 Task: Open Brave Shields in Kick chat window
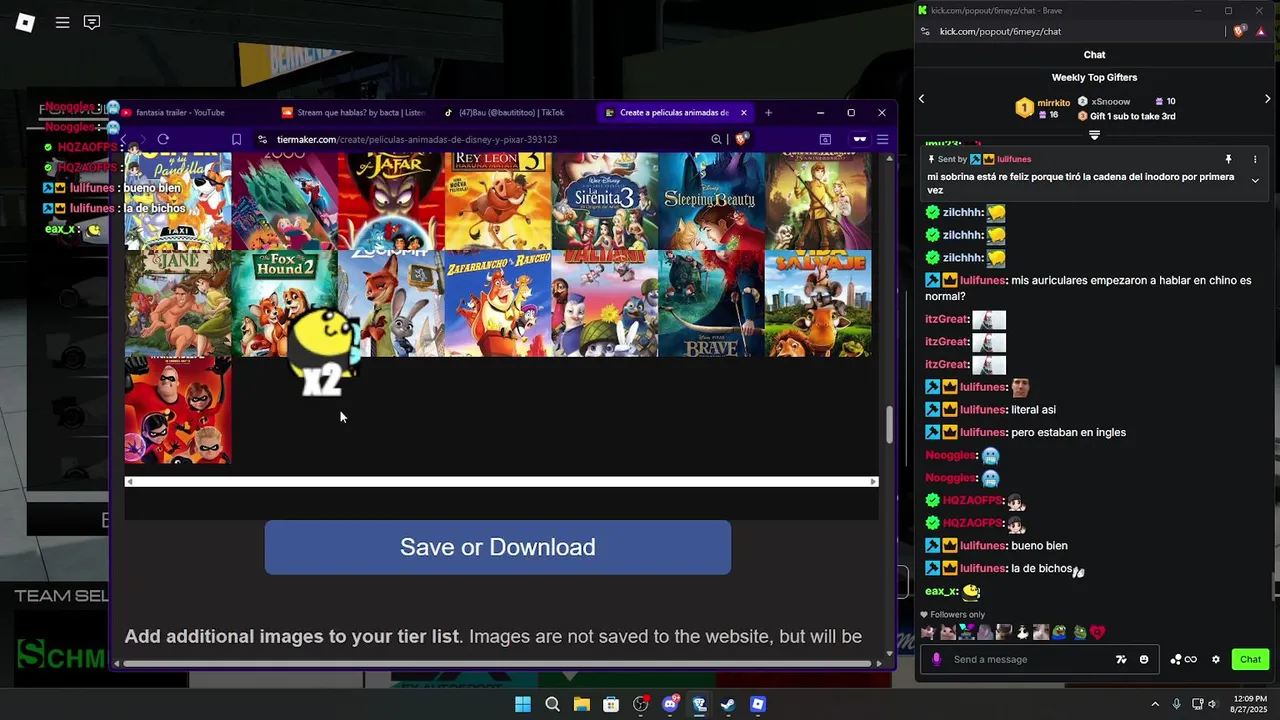[1240, 31]
